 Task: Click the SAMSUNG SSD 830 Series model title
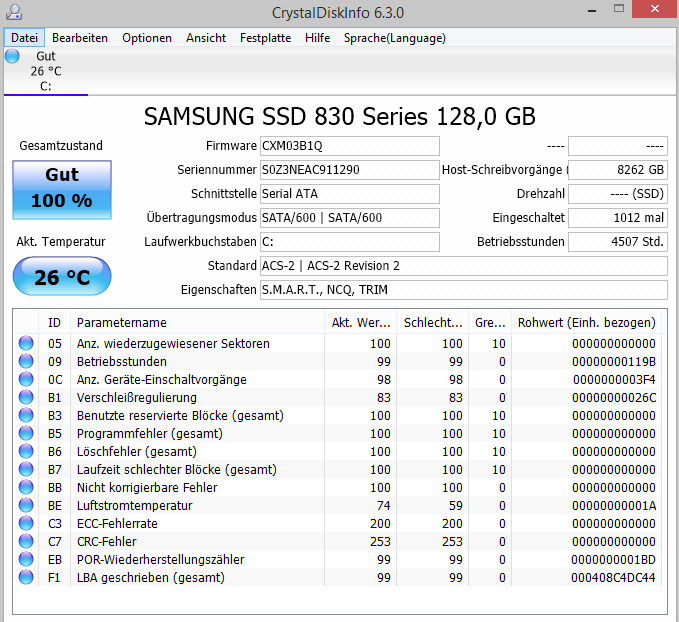click(340, 117)
